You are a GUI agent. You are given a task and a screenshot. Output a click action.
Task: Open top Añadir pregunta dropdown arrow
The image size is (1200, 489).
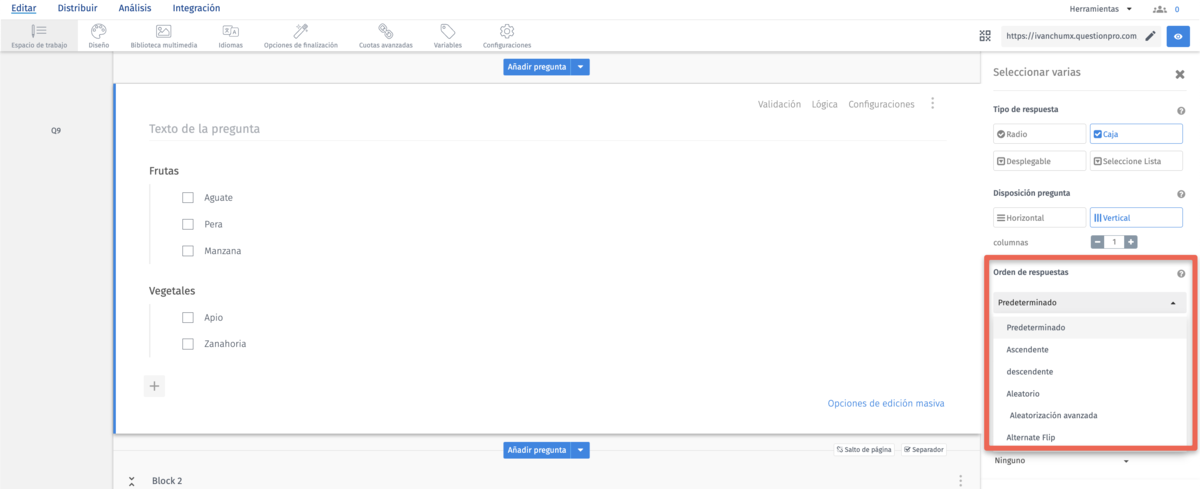click(x=581, y=67)
